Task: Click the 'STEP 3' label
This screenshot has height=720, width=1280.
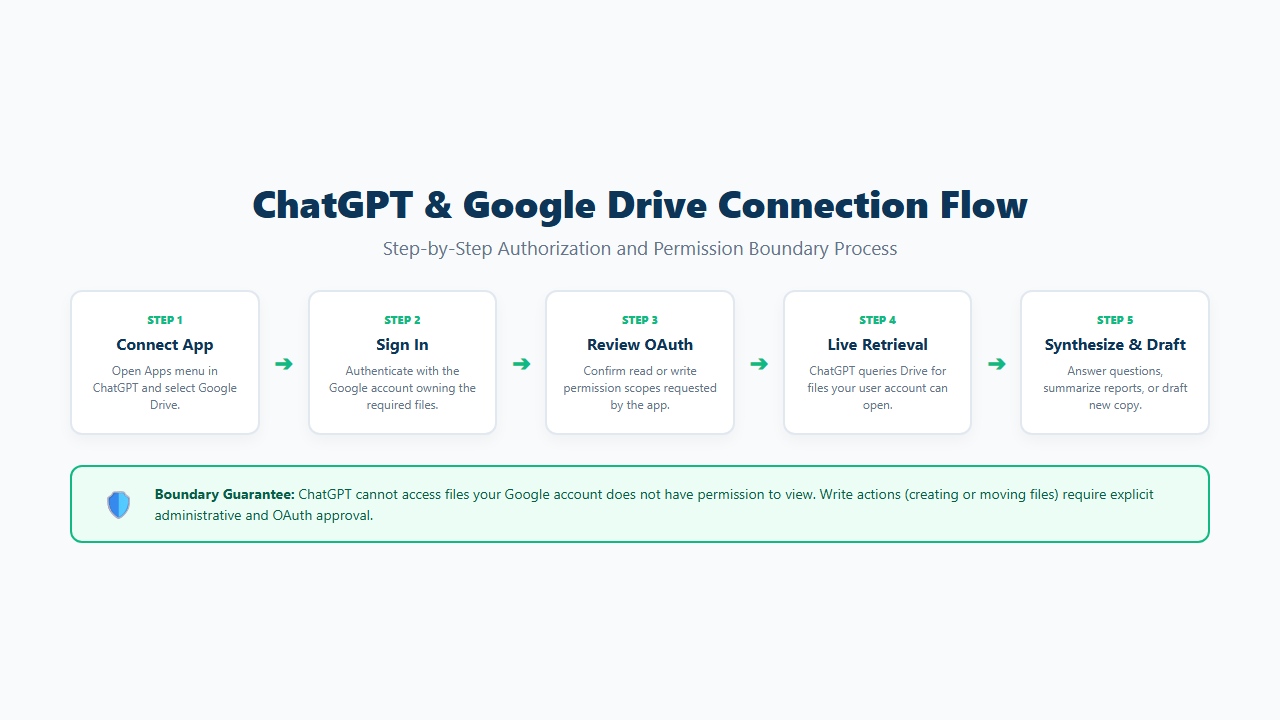Action: coord(640,320)
